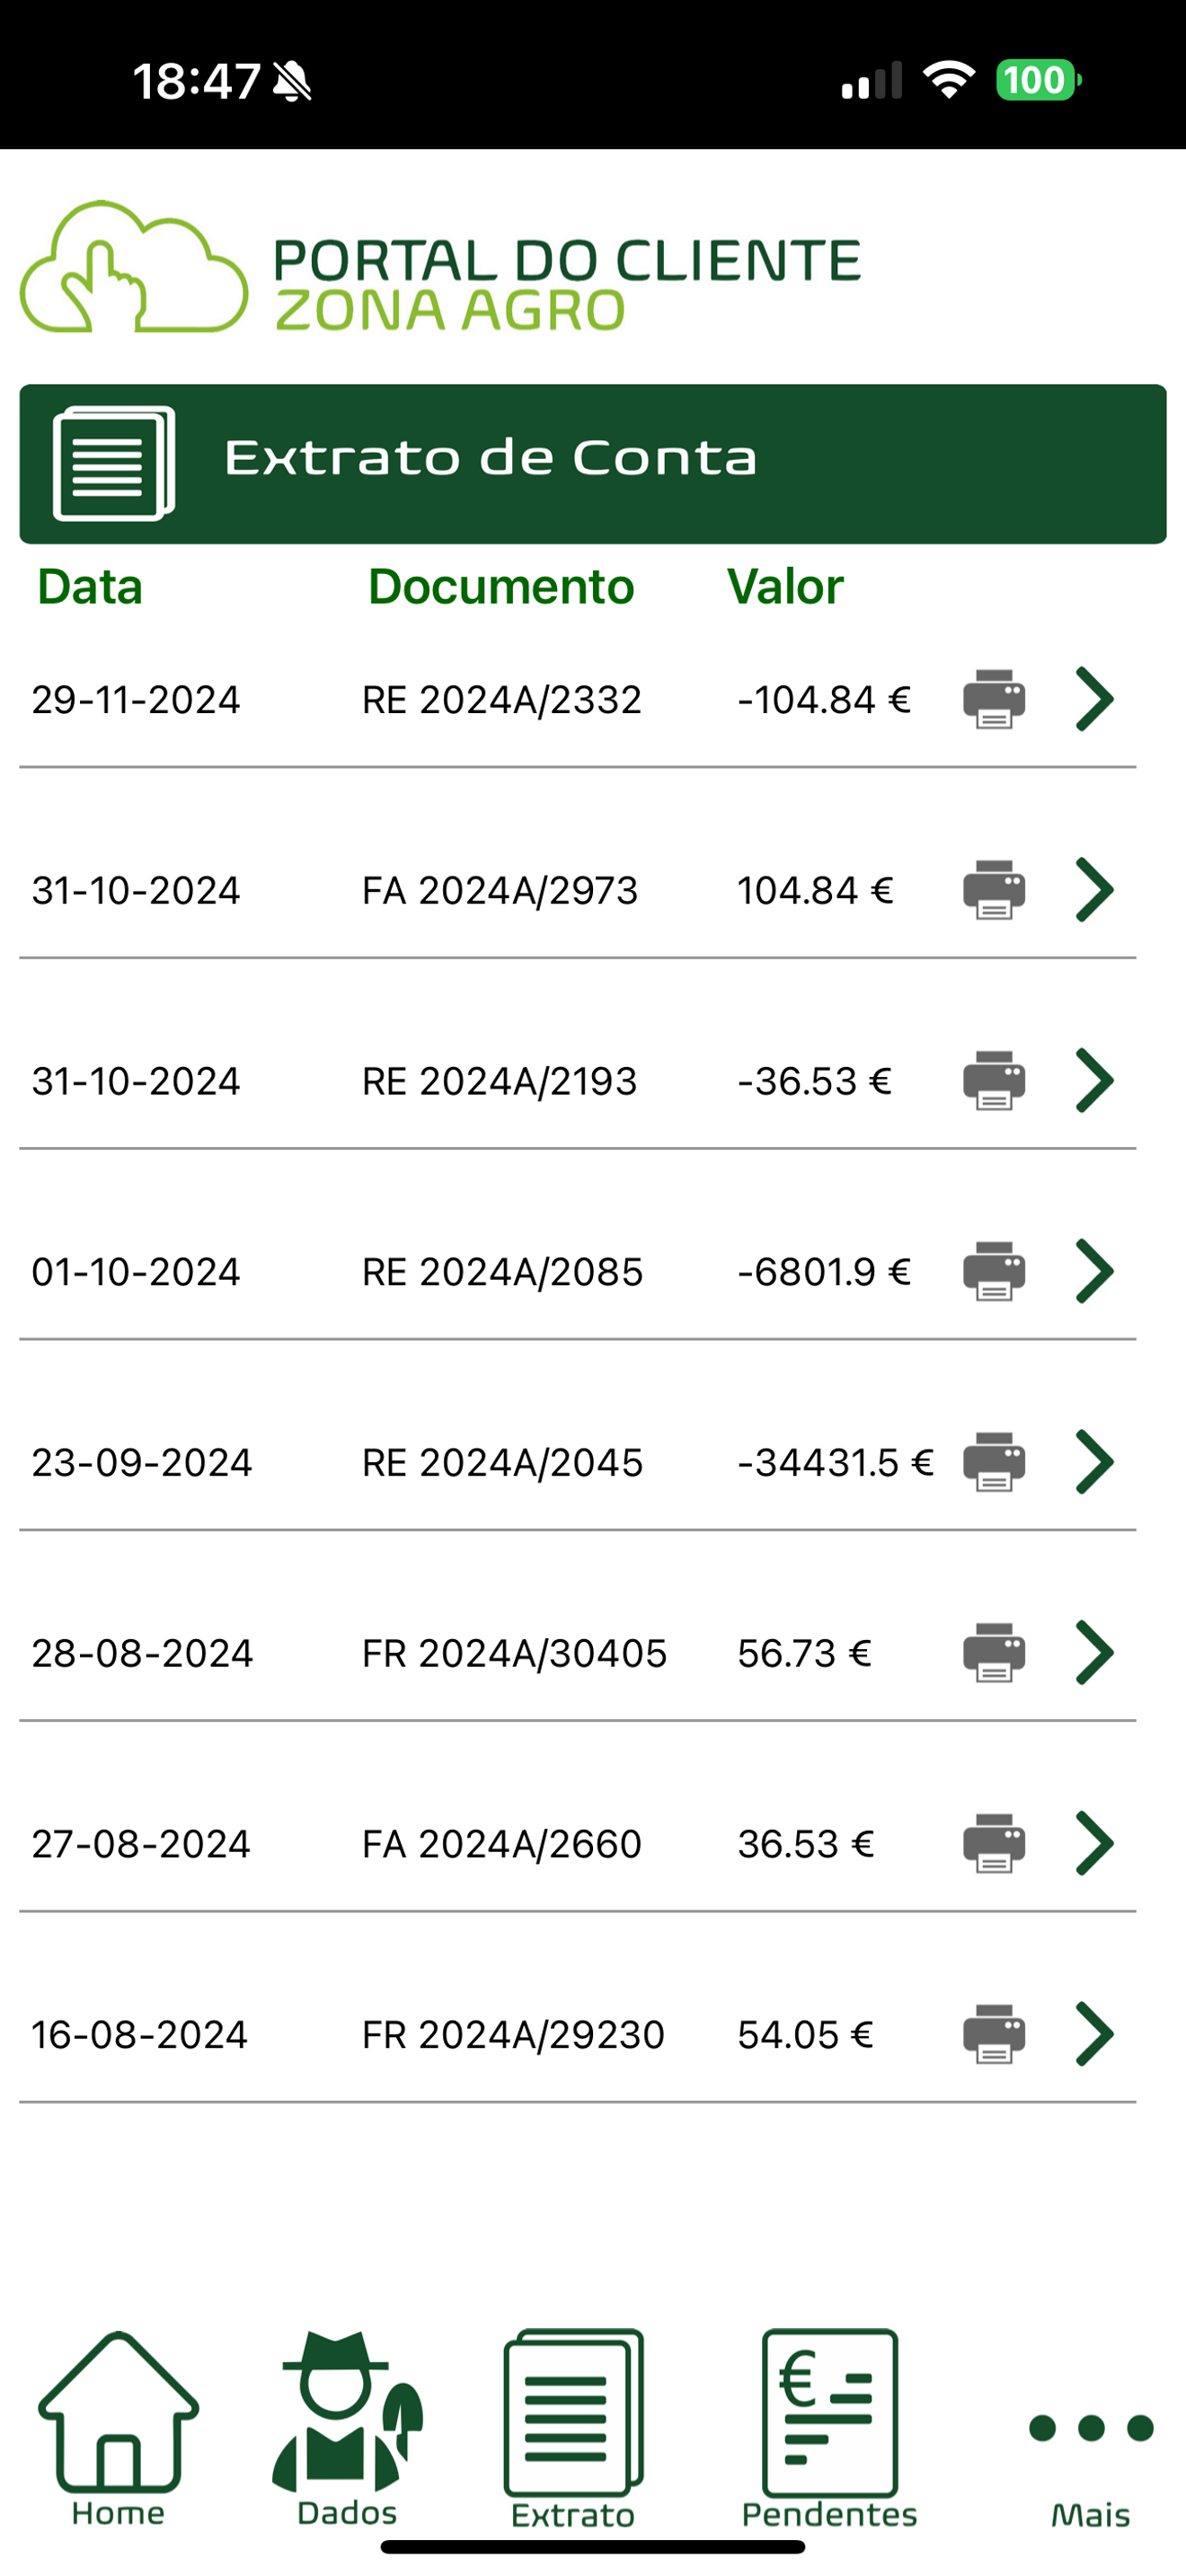The image size is (1186, 2576).
Task: Print document RE 2024A/2085
Action: pyautogui.click(x=993, y=1272)
